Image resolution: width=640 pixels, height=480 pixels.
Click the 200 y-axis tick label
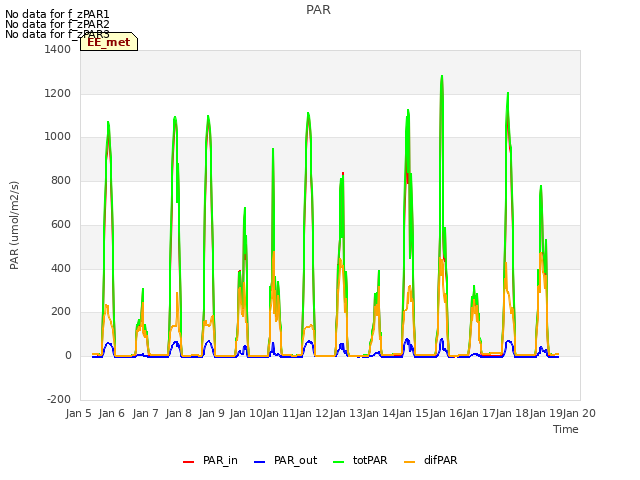click(x=61, y=312)
